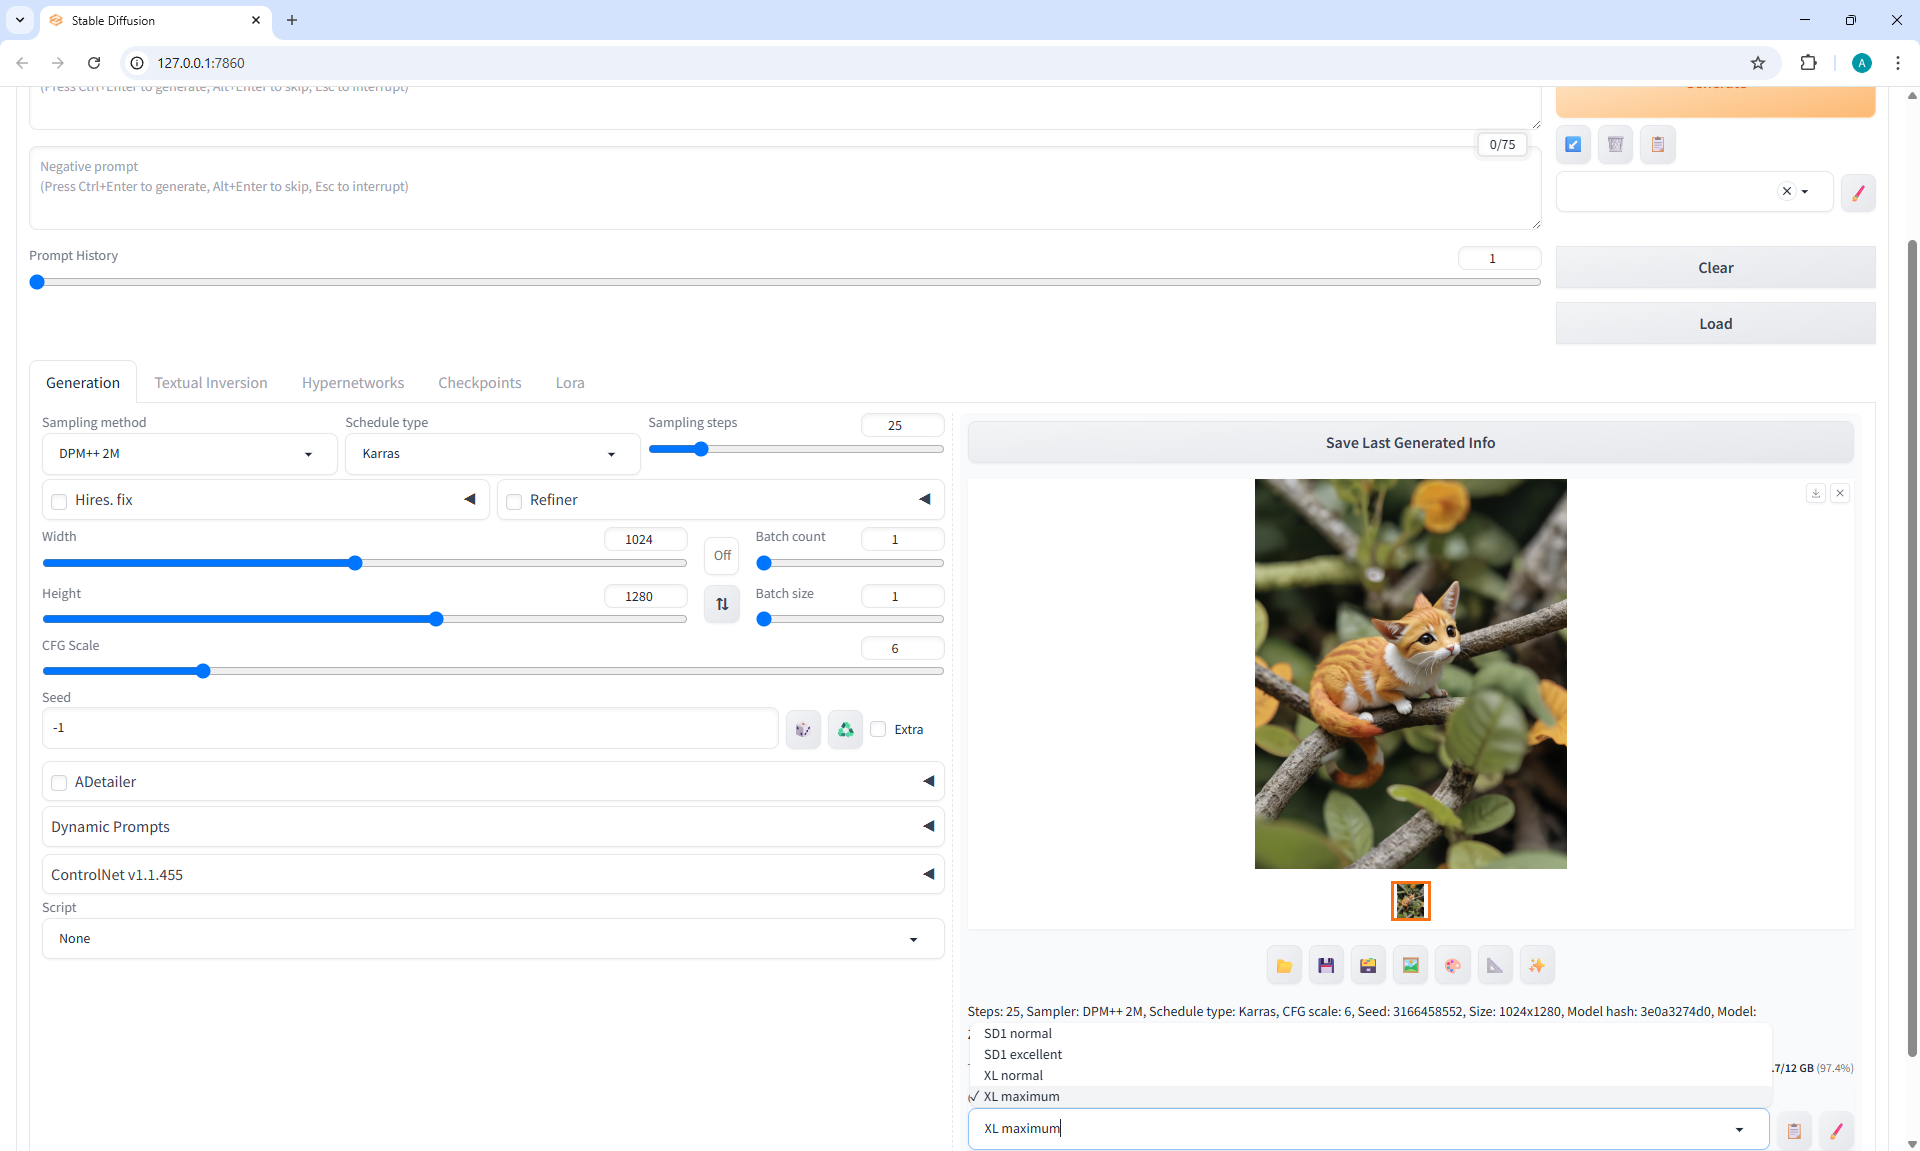The height and width of the screenshot is (1151, 1920).
Task: Switch to the Checkpoints tab
Action: pyautogui.click(x=479, y=383)
